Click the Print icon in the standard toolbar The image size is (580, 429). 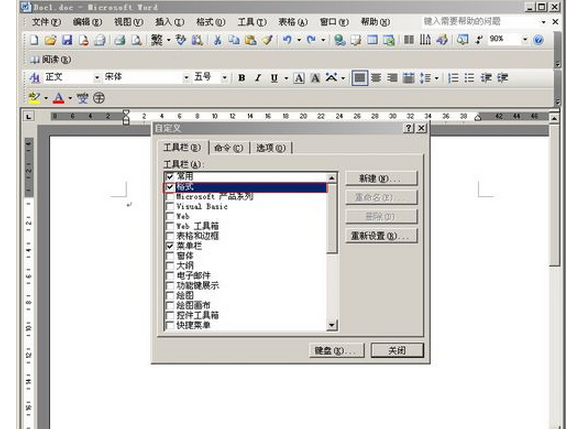pyautogui.click(x=120, y=40)
